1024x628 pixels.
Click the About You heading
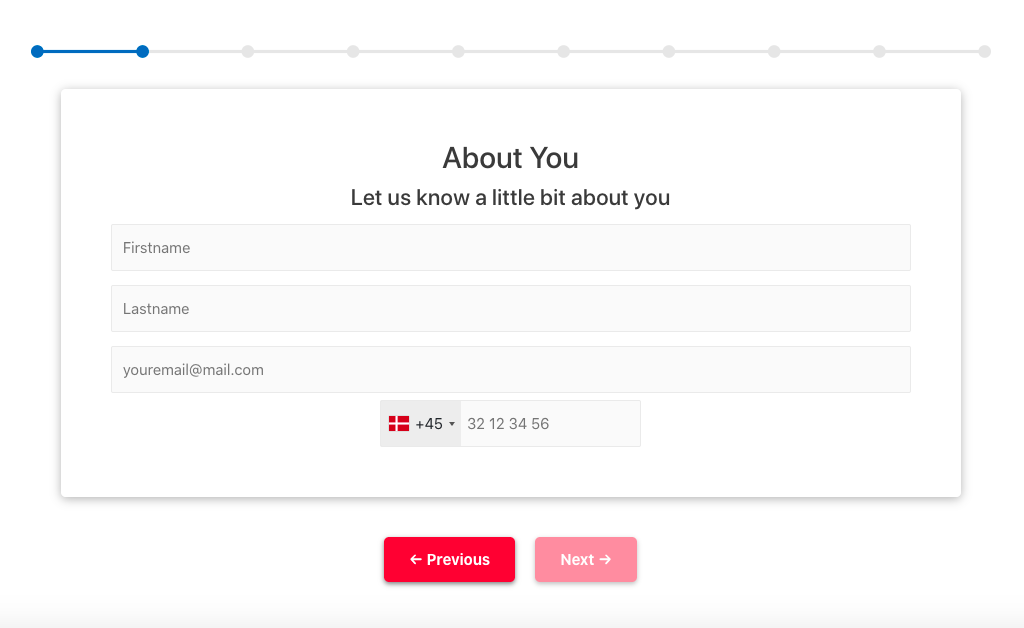[511, 158]
